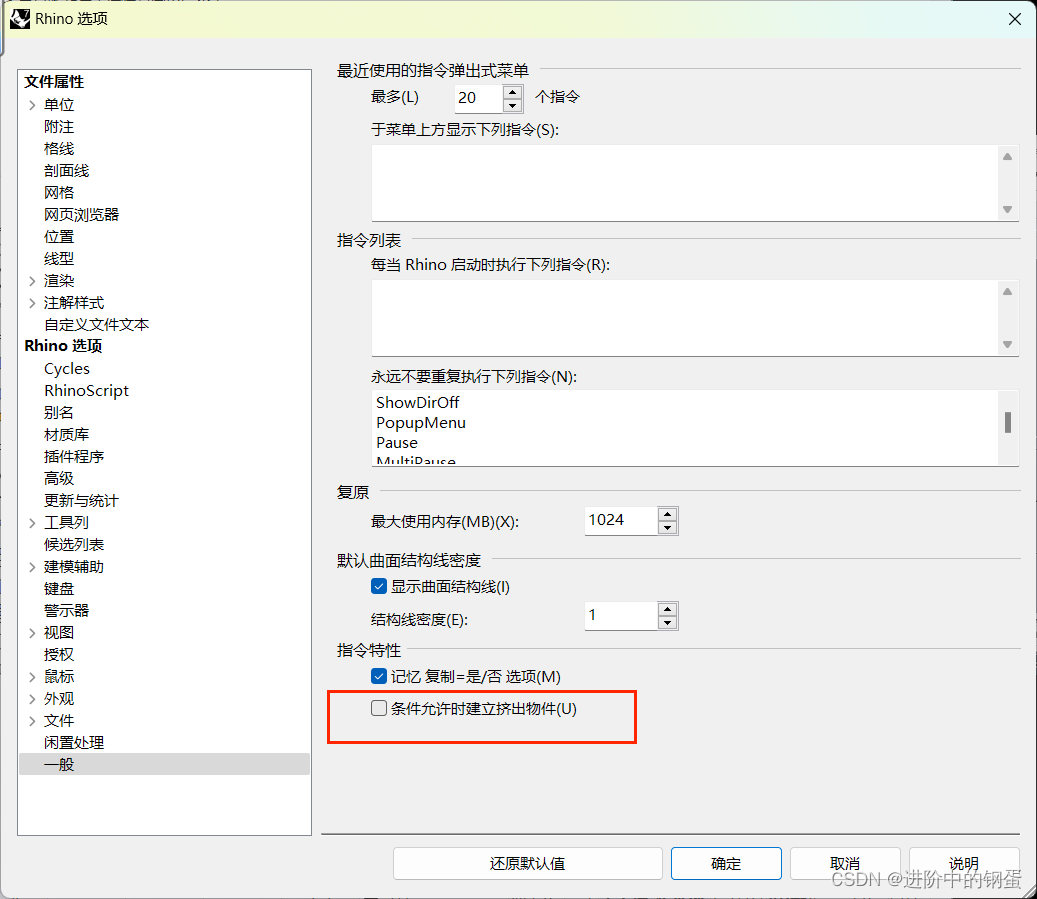The height and width of the screenshot is (899, 1037).
Task: Click the Rhino logo in title bar
Action: 20,19
